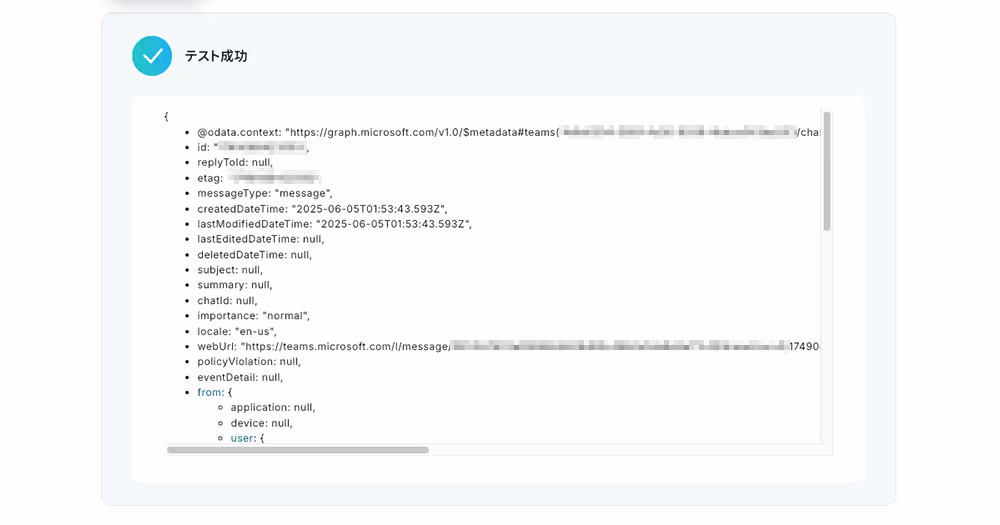Click the vertical scrollbar thumb of JSON panel
1000x525 pixels.
827,171
